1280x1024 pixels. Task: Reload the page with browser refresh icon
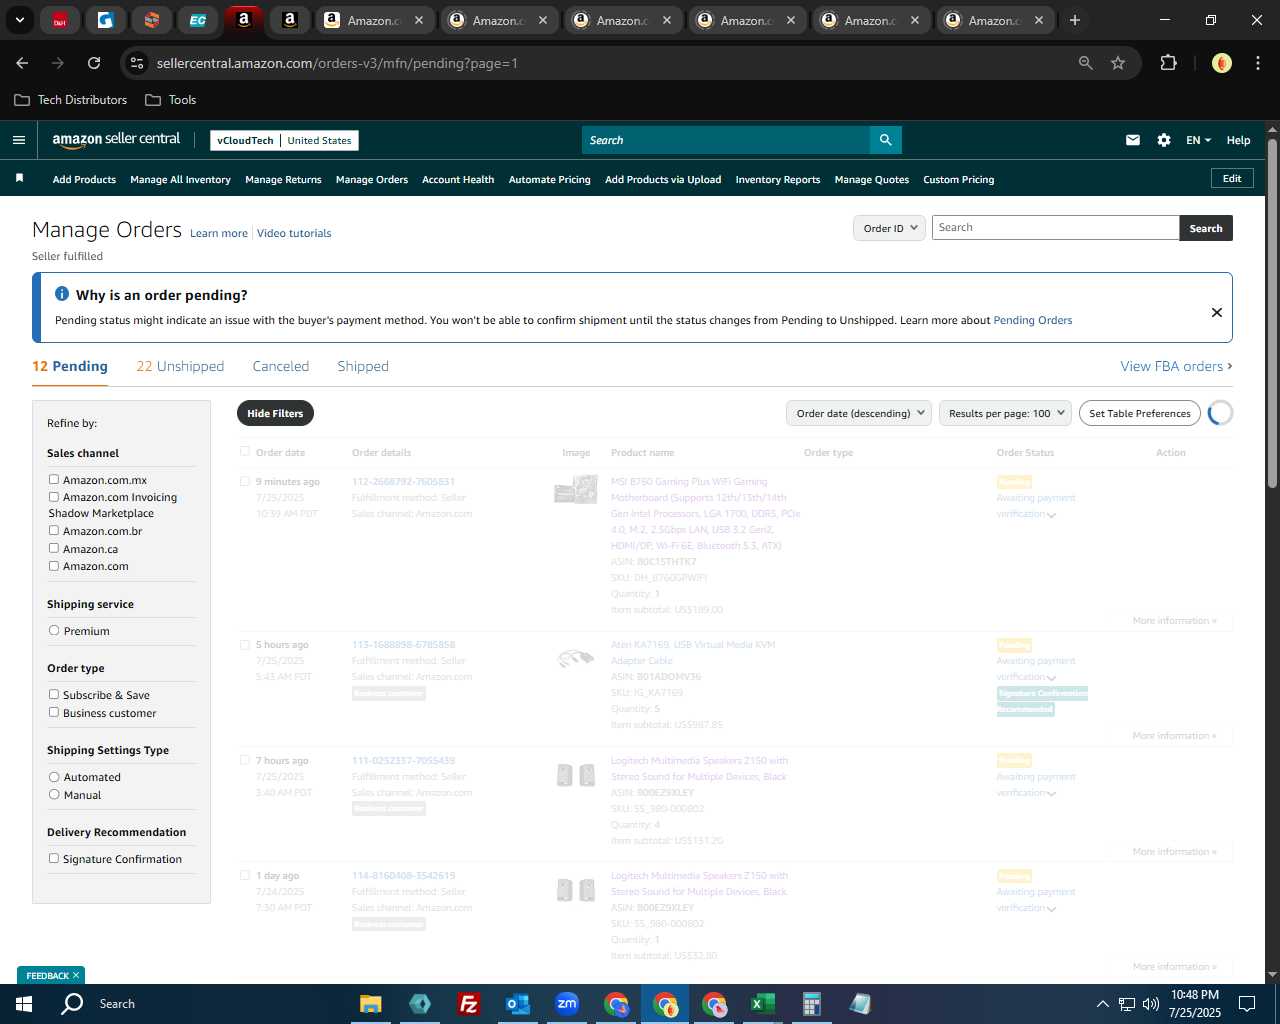pyautogui.click(x=94, y=63)
